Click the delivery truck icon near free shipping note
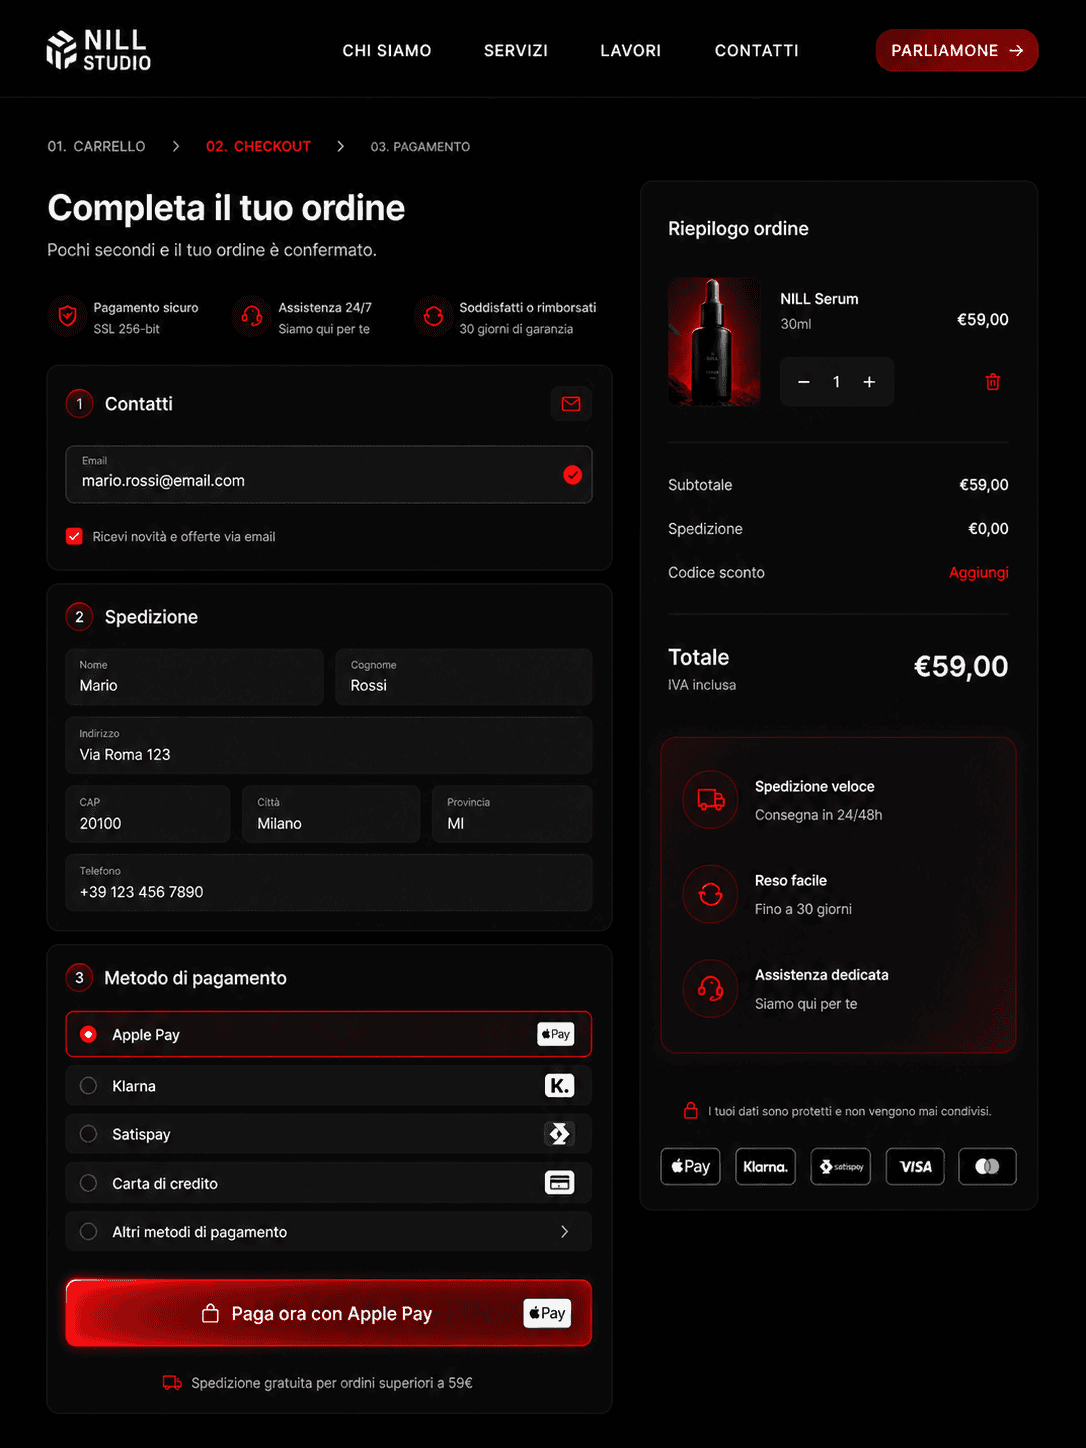 [x=173, y=1383]
